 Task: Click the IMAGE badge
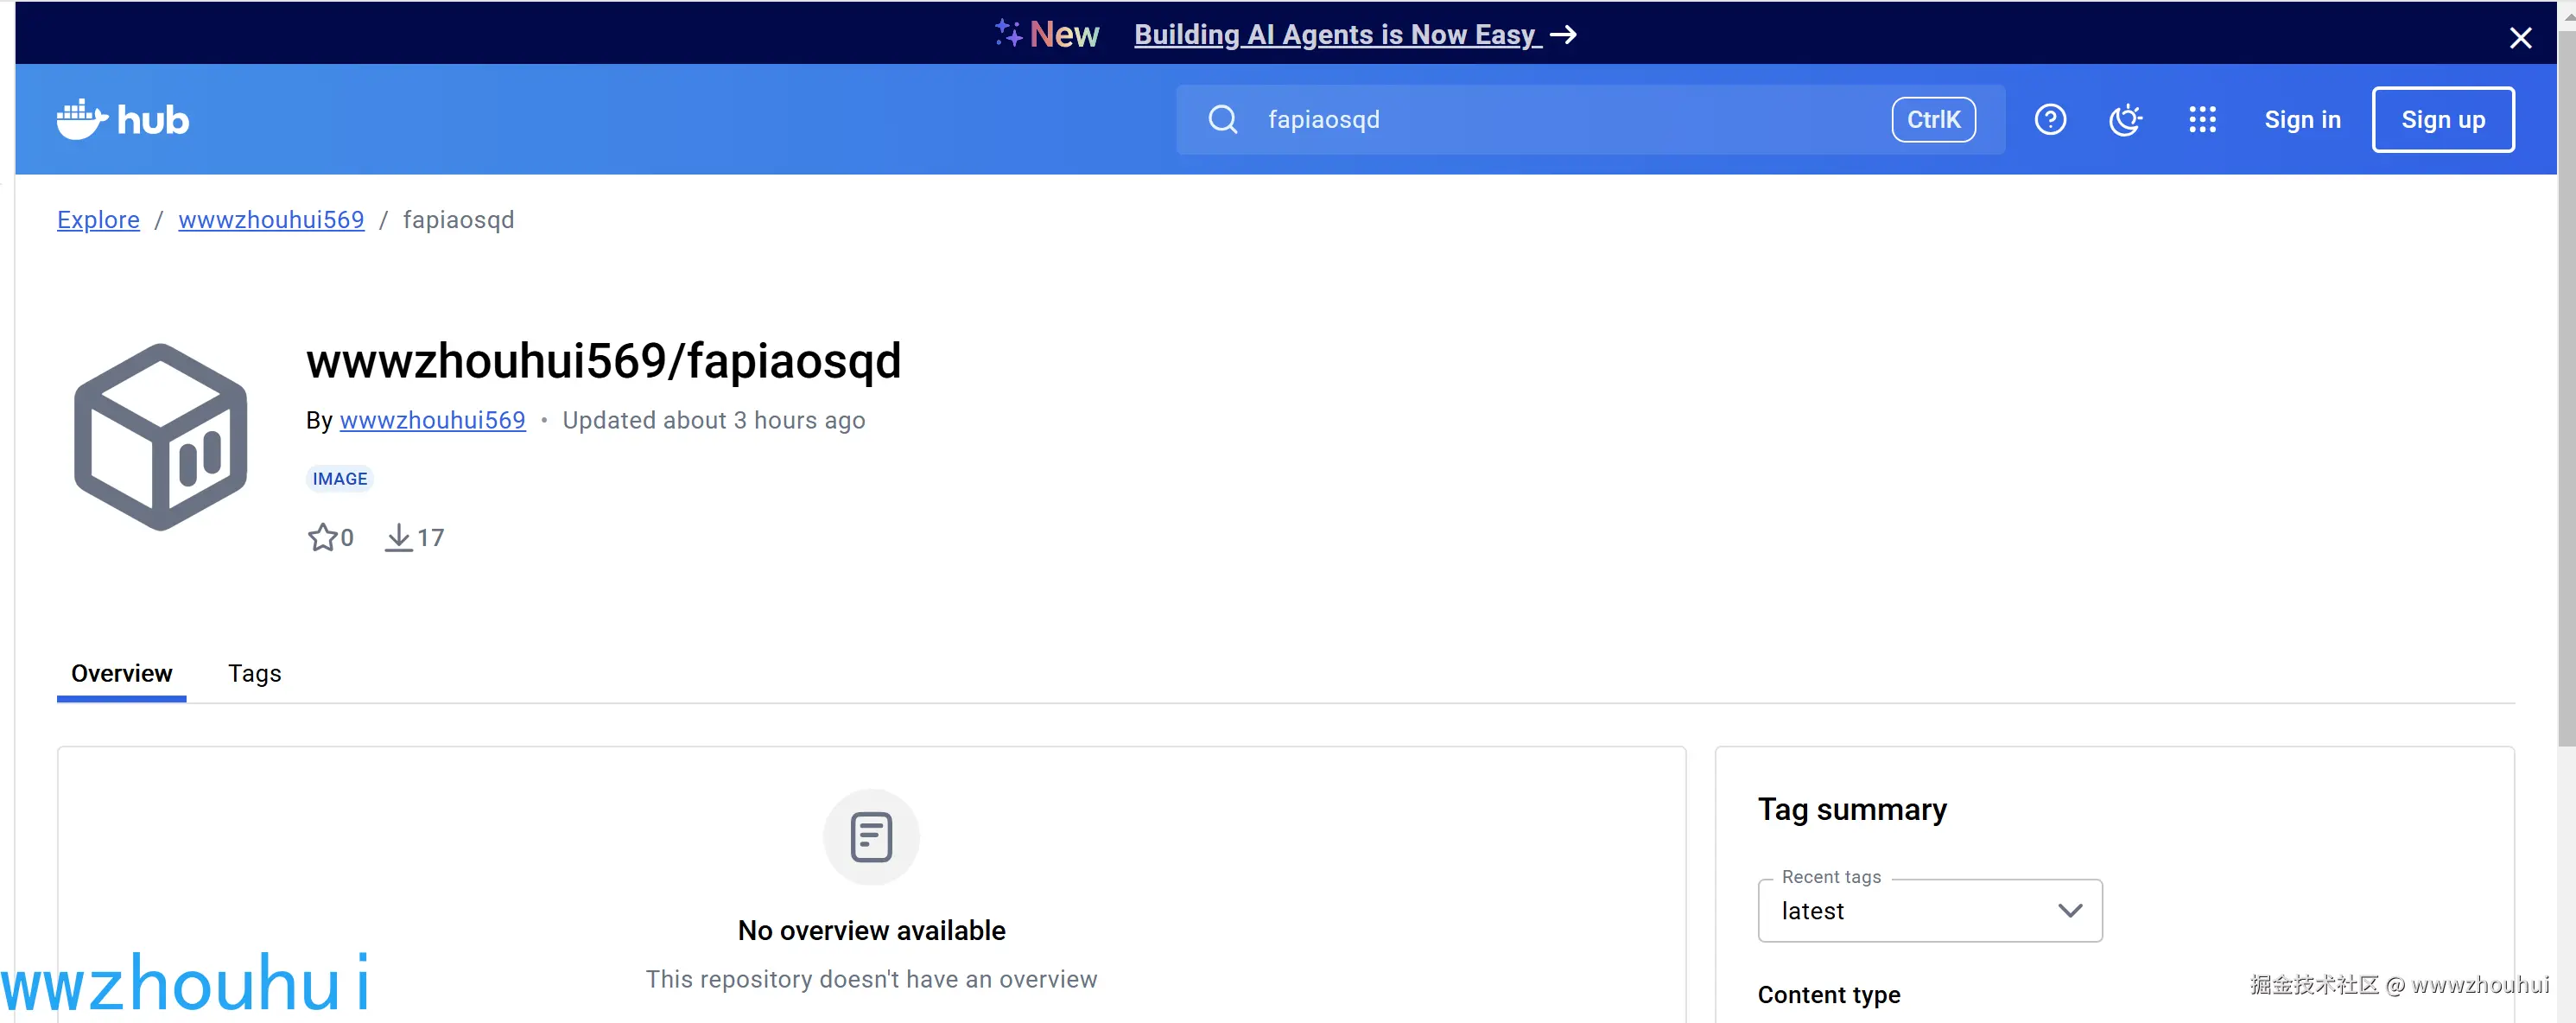(x=340, y=479)
